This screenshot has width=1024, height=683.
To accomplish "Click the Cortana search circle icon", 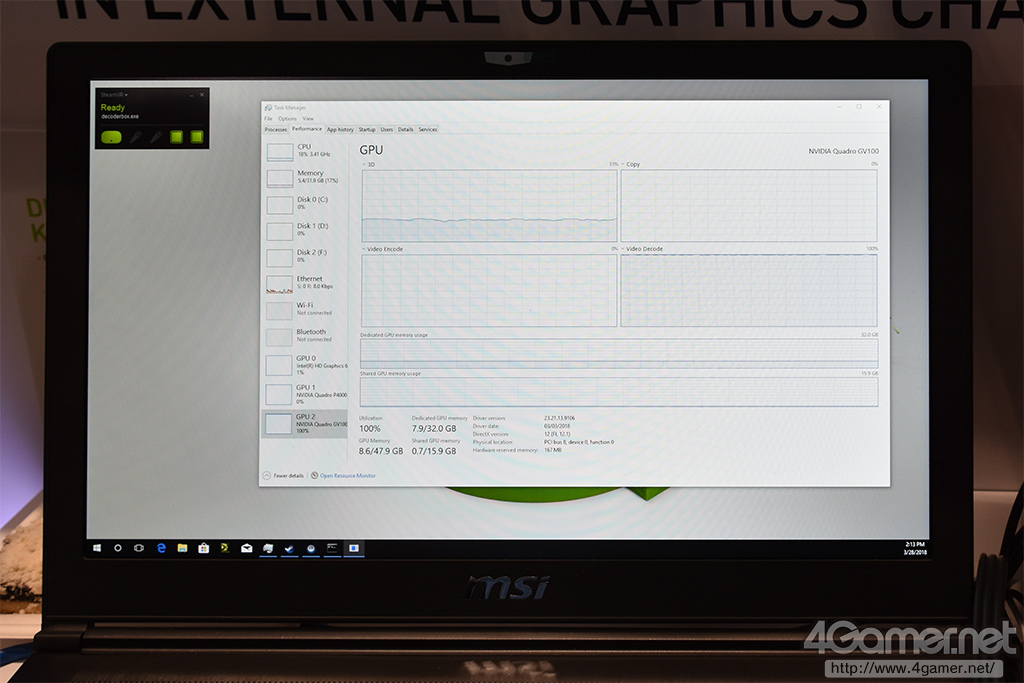I will (x=118, y=548).
